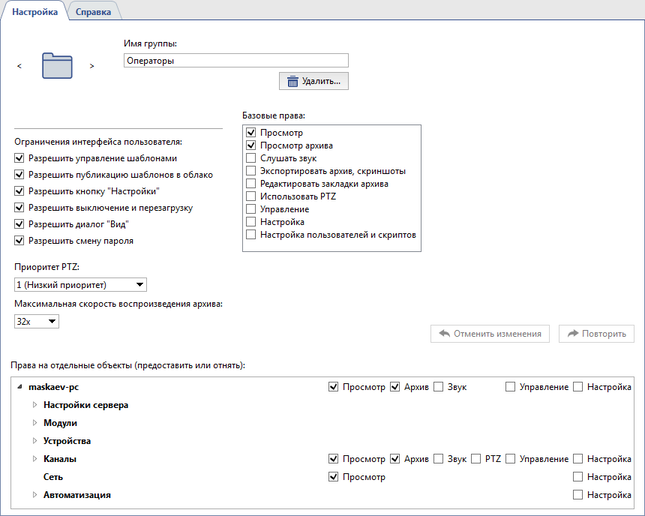The image size is (645, 516).
Task: Open the 32x playback speed dropdown
Action: pyautogui.click(x=37, y=321)
